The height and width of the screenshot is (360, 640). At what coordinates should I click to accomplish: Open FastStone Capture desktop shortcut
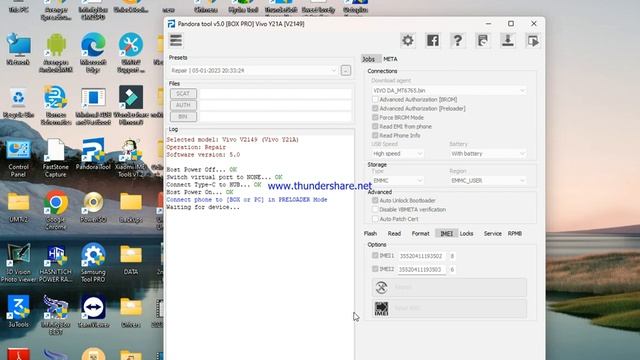[x=56, y=158]
